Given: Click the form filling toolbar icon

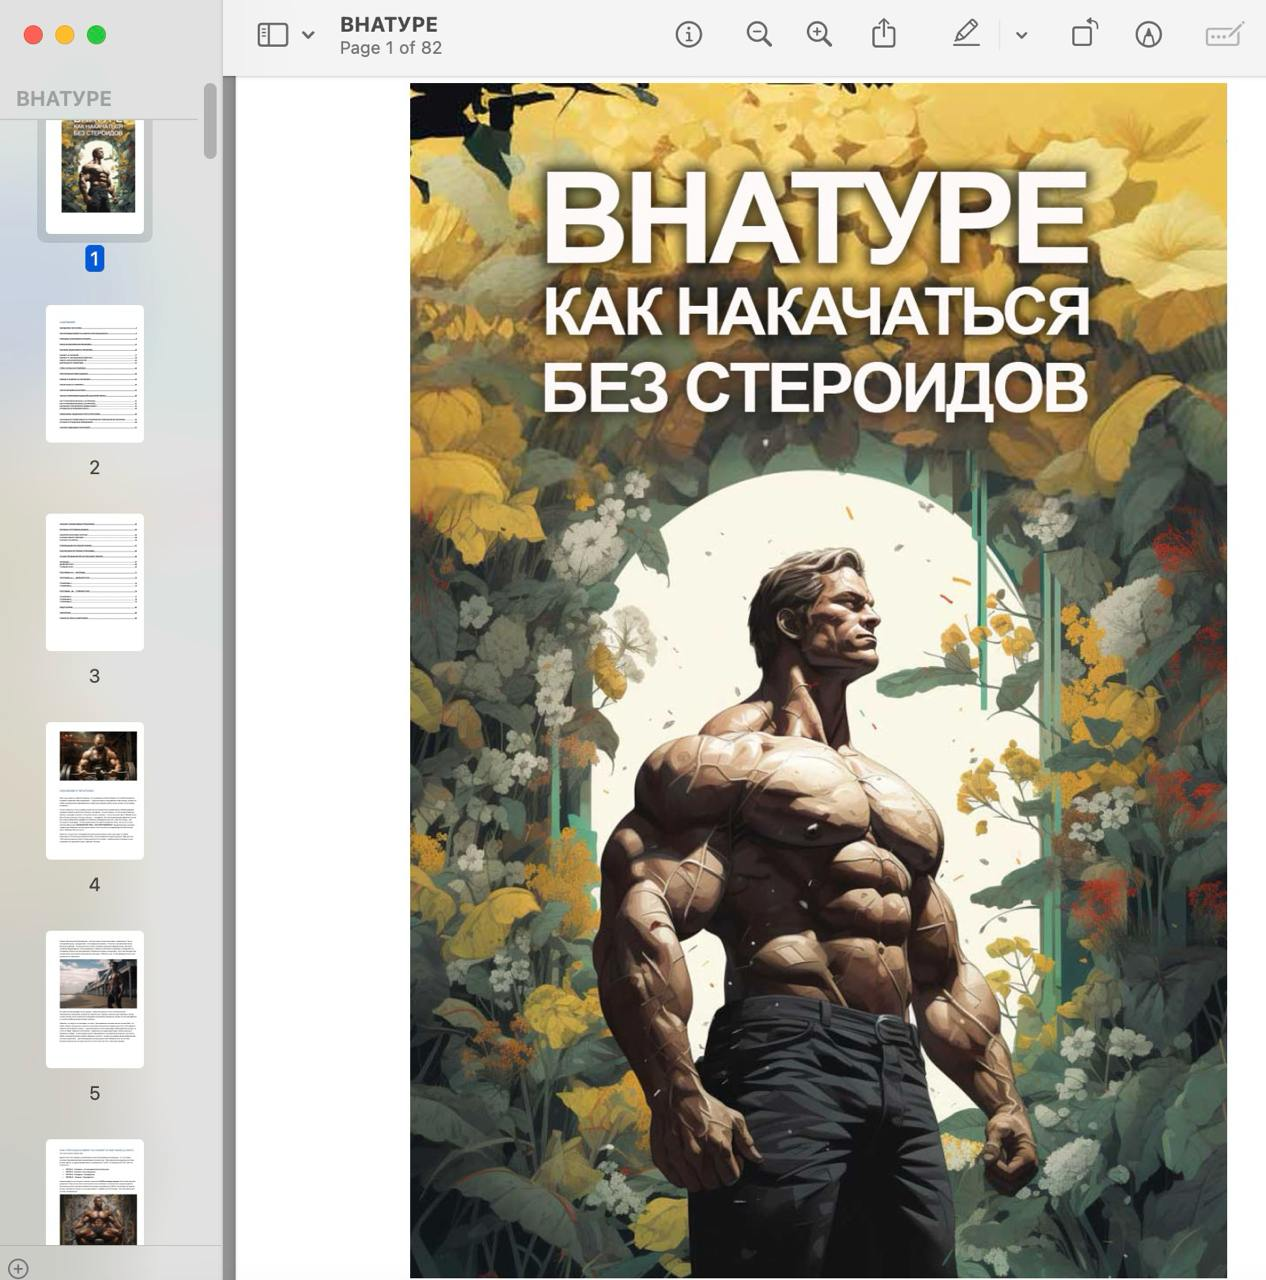Looking at the screenshot, I should pos(1224,35).
